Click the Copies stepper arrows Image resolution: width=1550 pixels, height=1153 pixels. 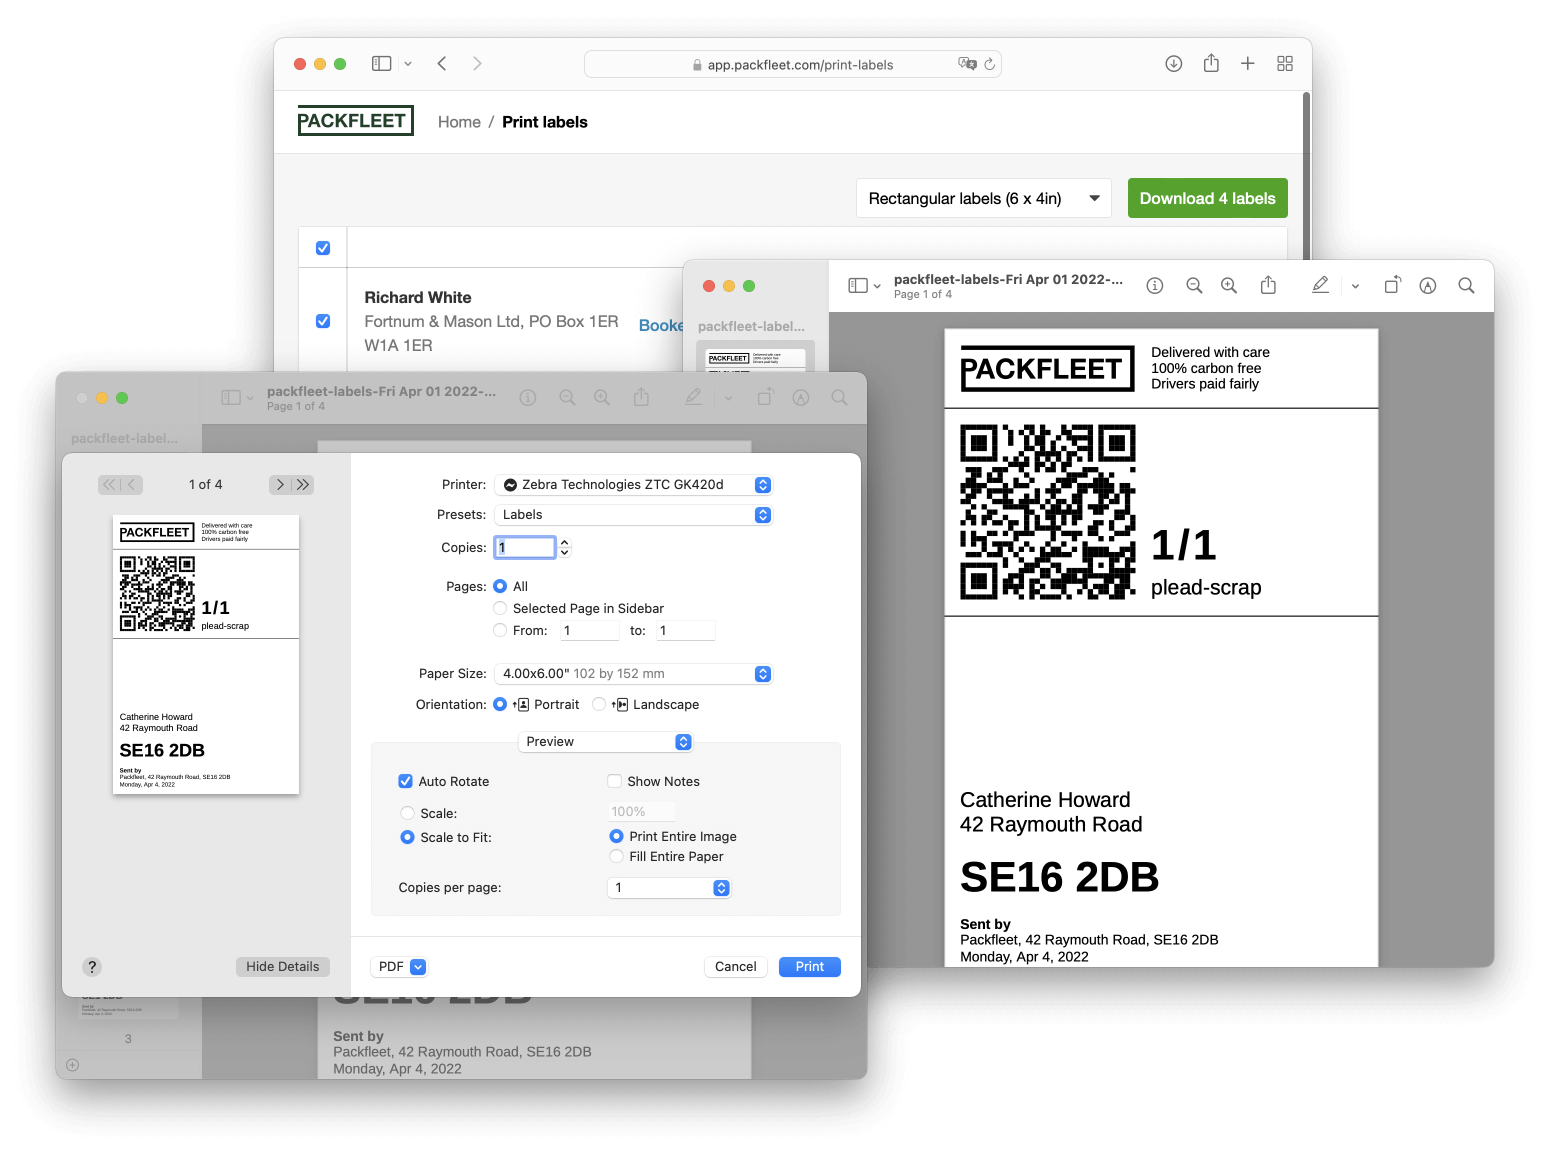pyautogui.click(x=565, y=548)
